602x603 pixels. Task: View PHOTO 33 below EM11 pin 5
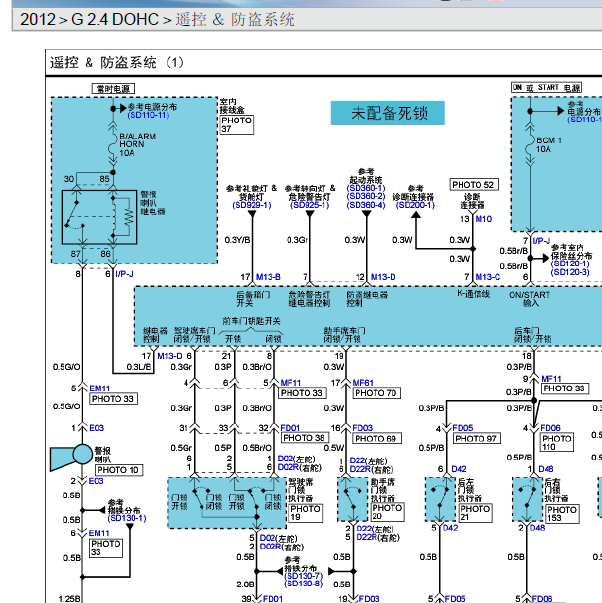(x=113, y=399)
